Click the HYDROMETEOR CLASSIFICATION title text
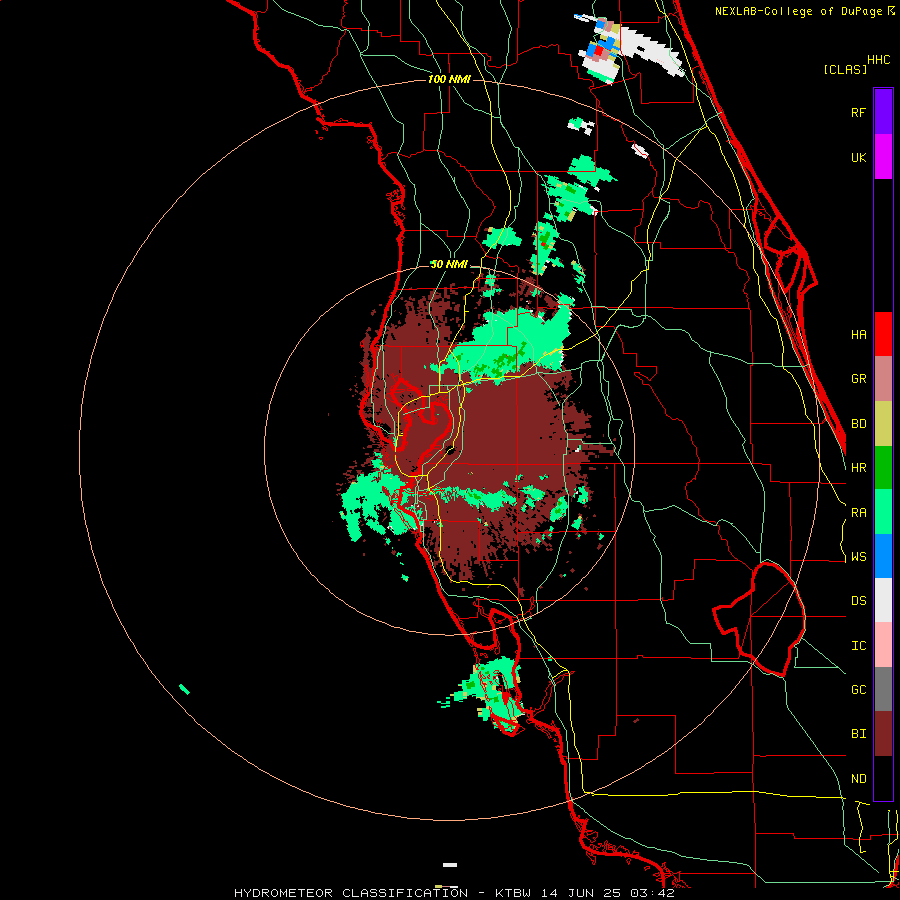Image resolution: width=900 pixels, height=900 pixels. point(351,893)
